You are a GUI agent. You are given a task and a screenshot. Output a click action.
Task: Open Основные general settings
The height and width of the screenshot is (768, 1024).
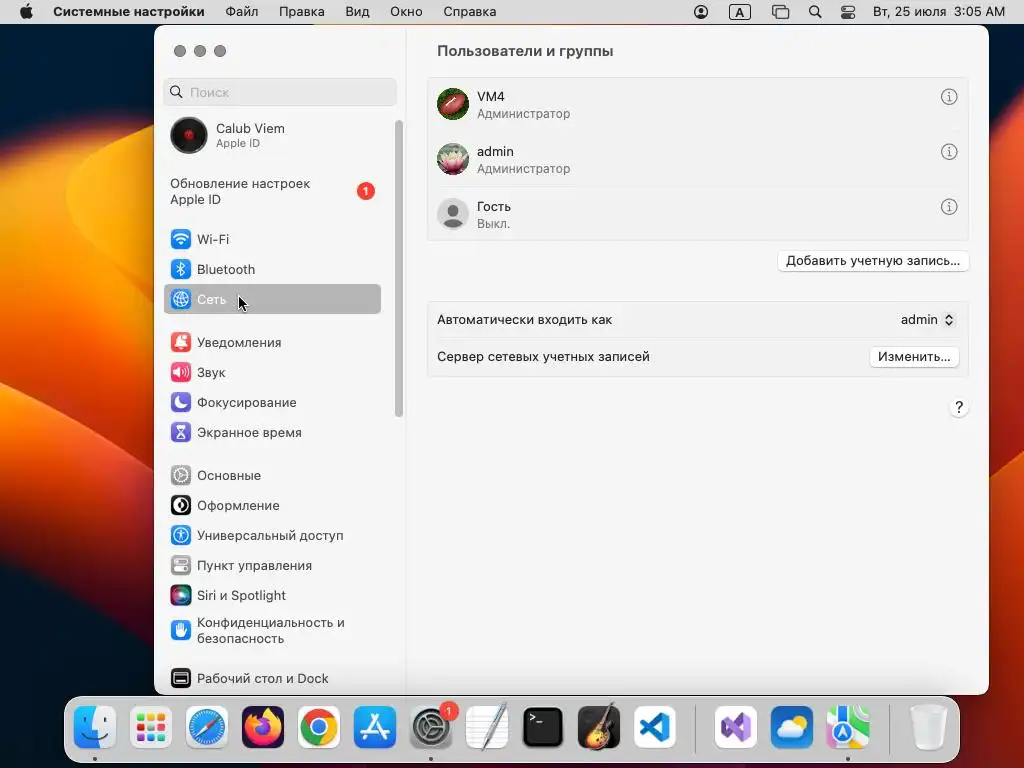pos(272,475)
